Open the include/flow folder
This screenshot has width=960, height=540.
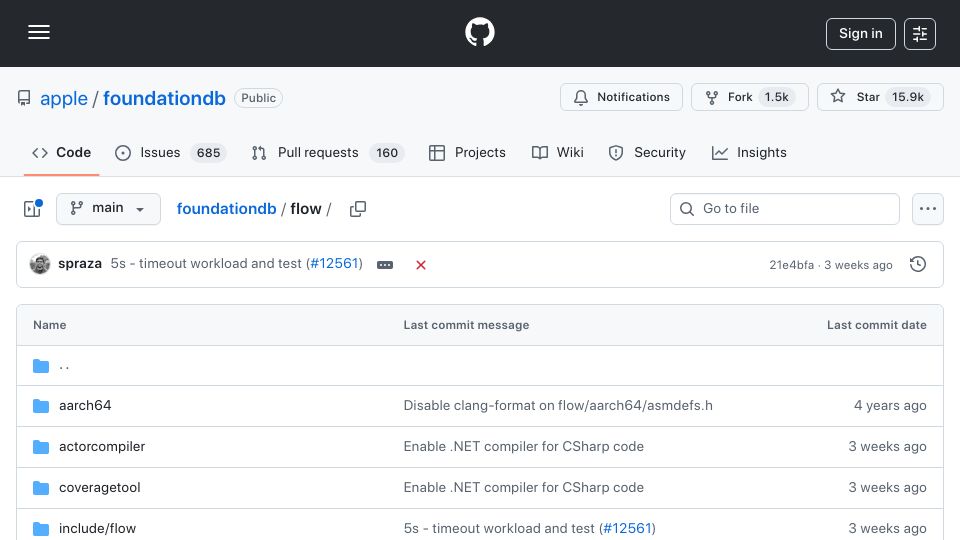pos(97,528)
